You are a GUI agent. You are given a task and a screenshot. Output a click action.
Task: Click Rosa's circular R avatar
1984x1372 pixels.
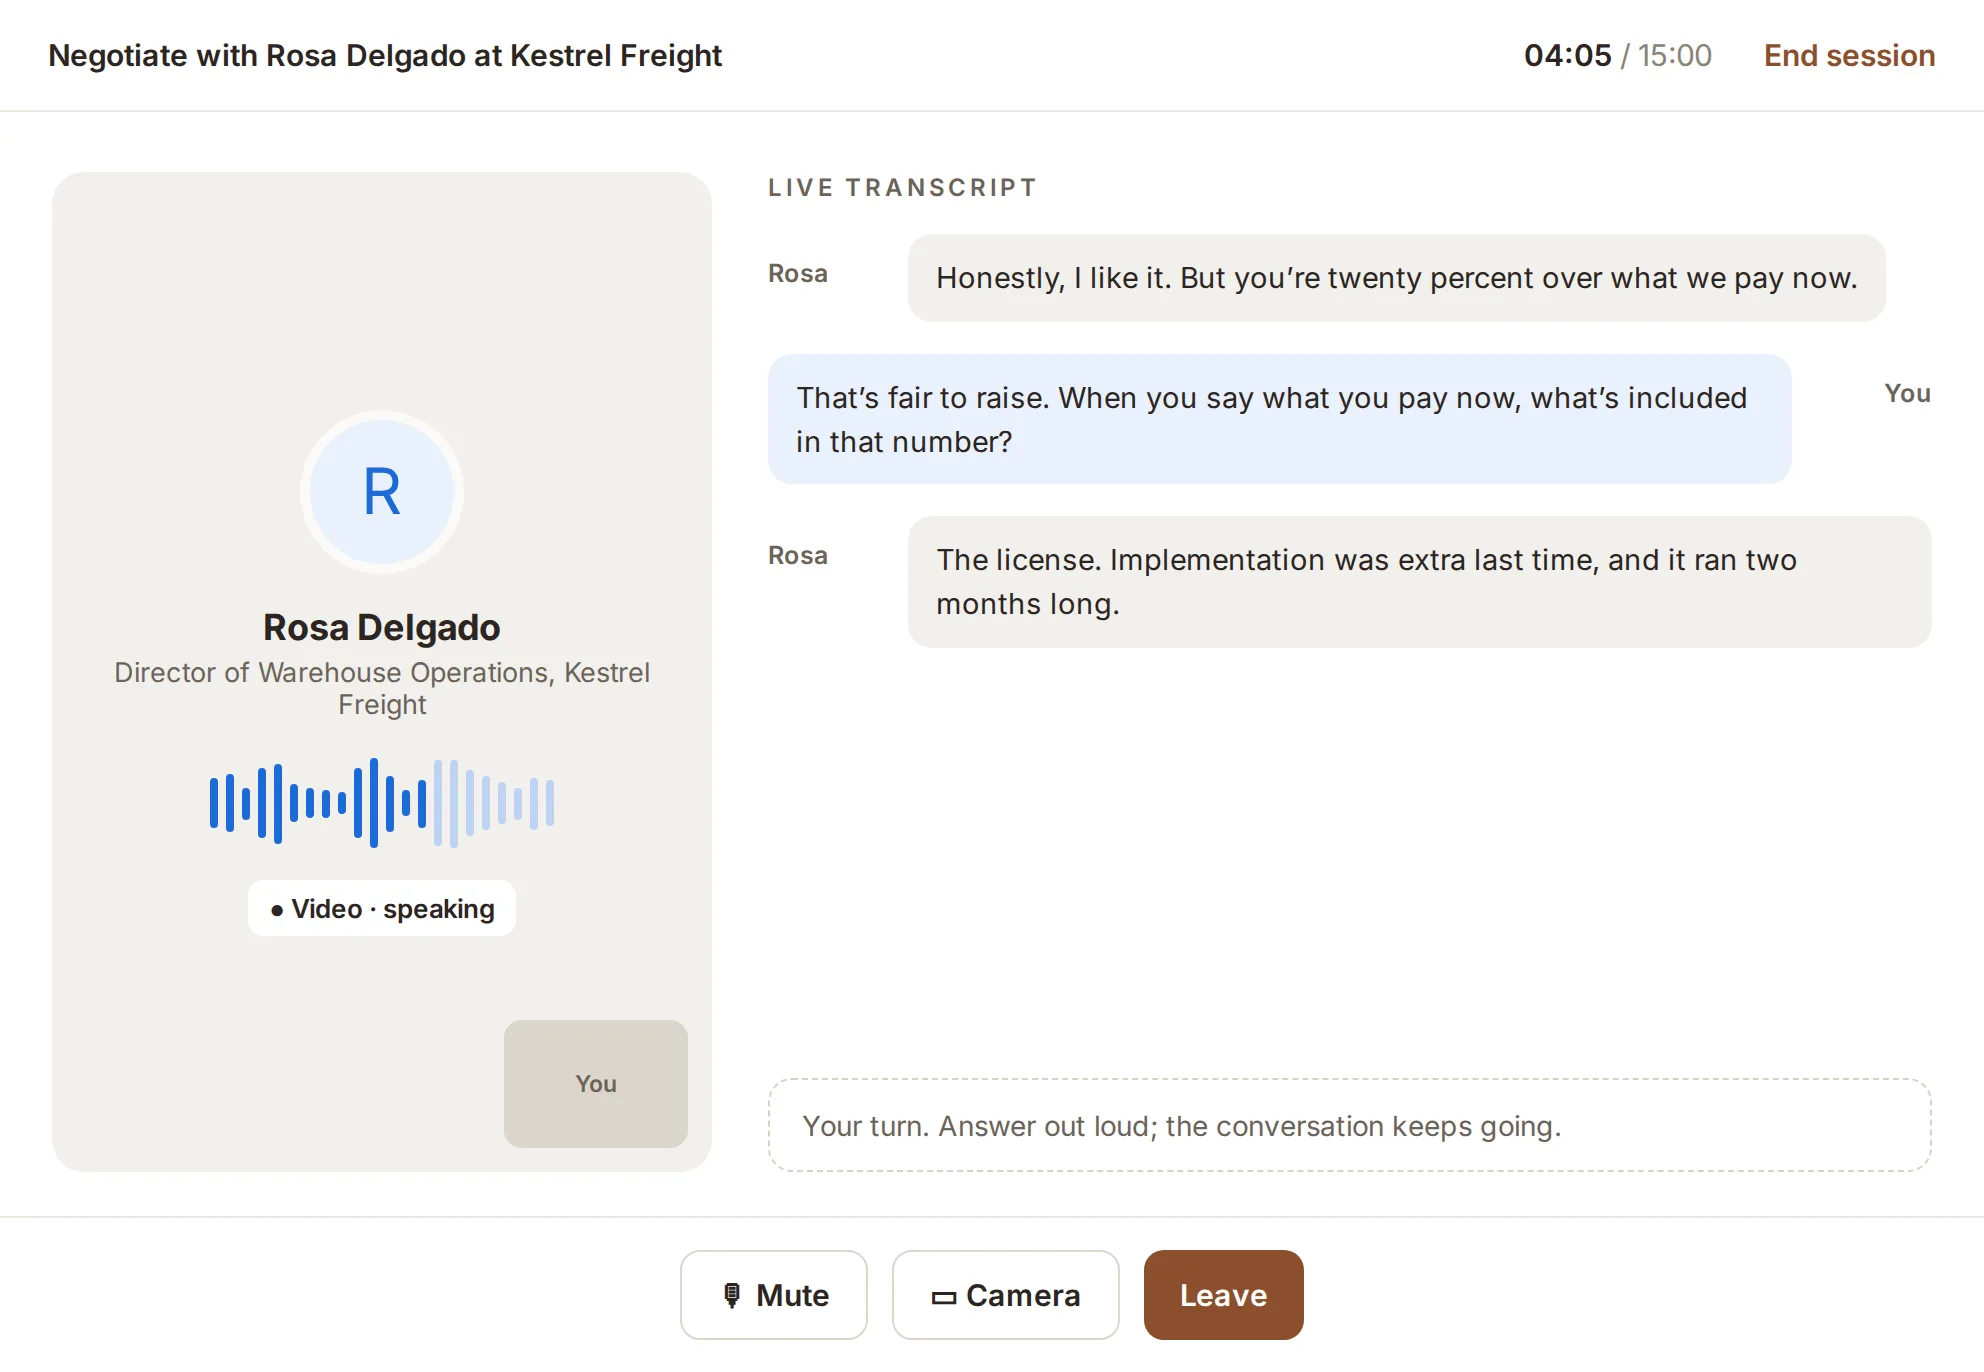382,492
